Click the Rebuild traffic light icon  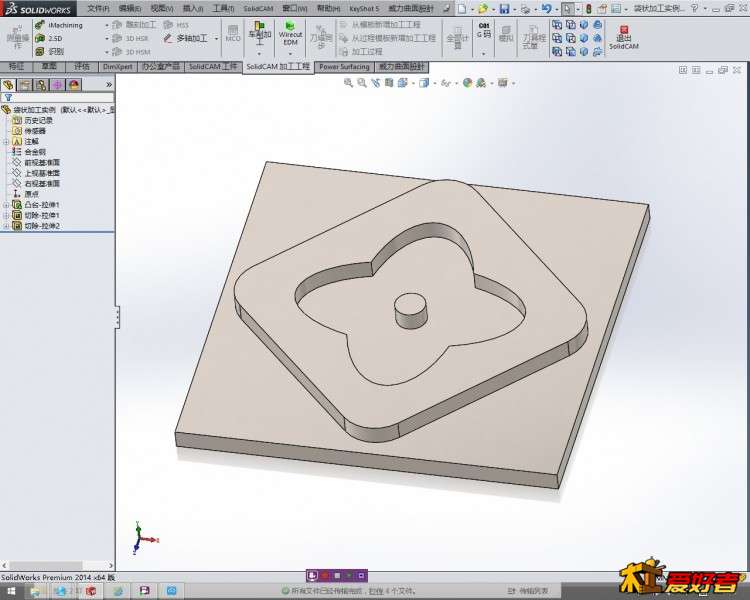[589, 8]
